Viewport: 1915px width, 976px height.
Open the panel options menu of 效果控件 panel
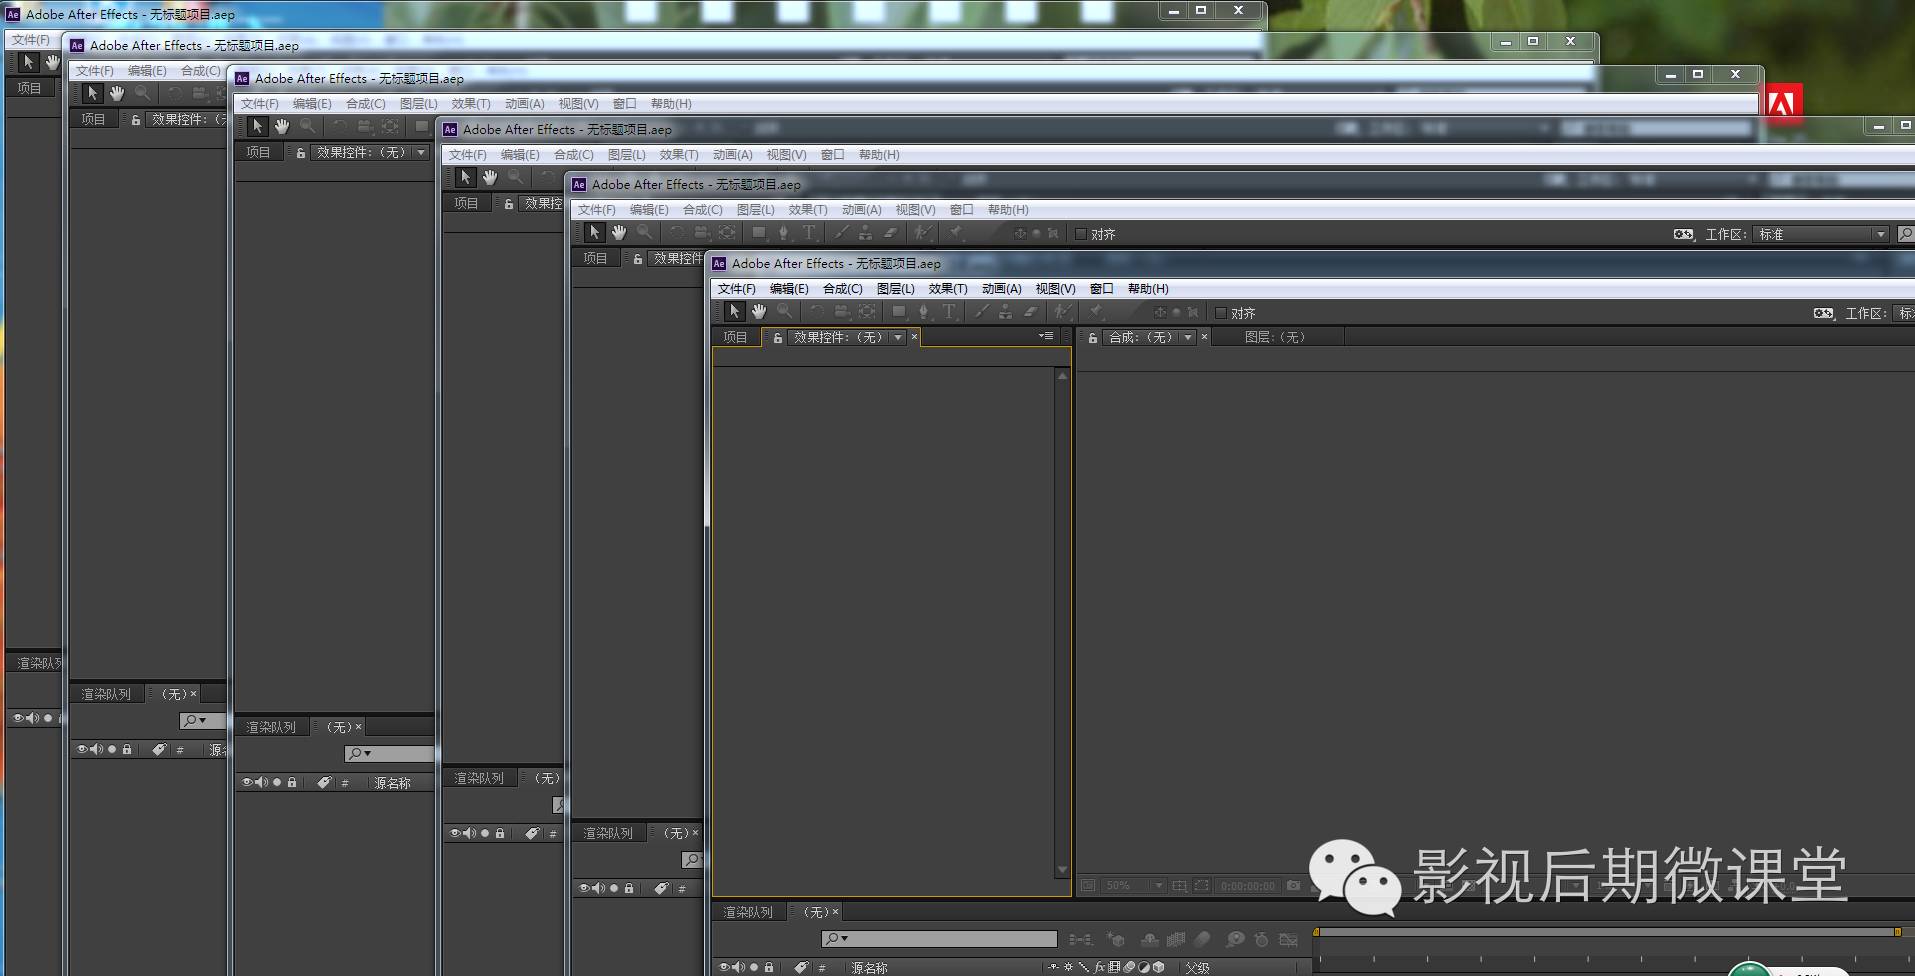[1046, 336]
